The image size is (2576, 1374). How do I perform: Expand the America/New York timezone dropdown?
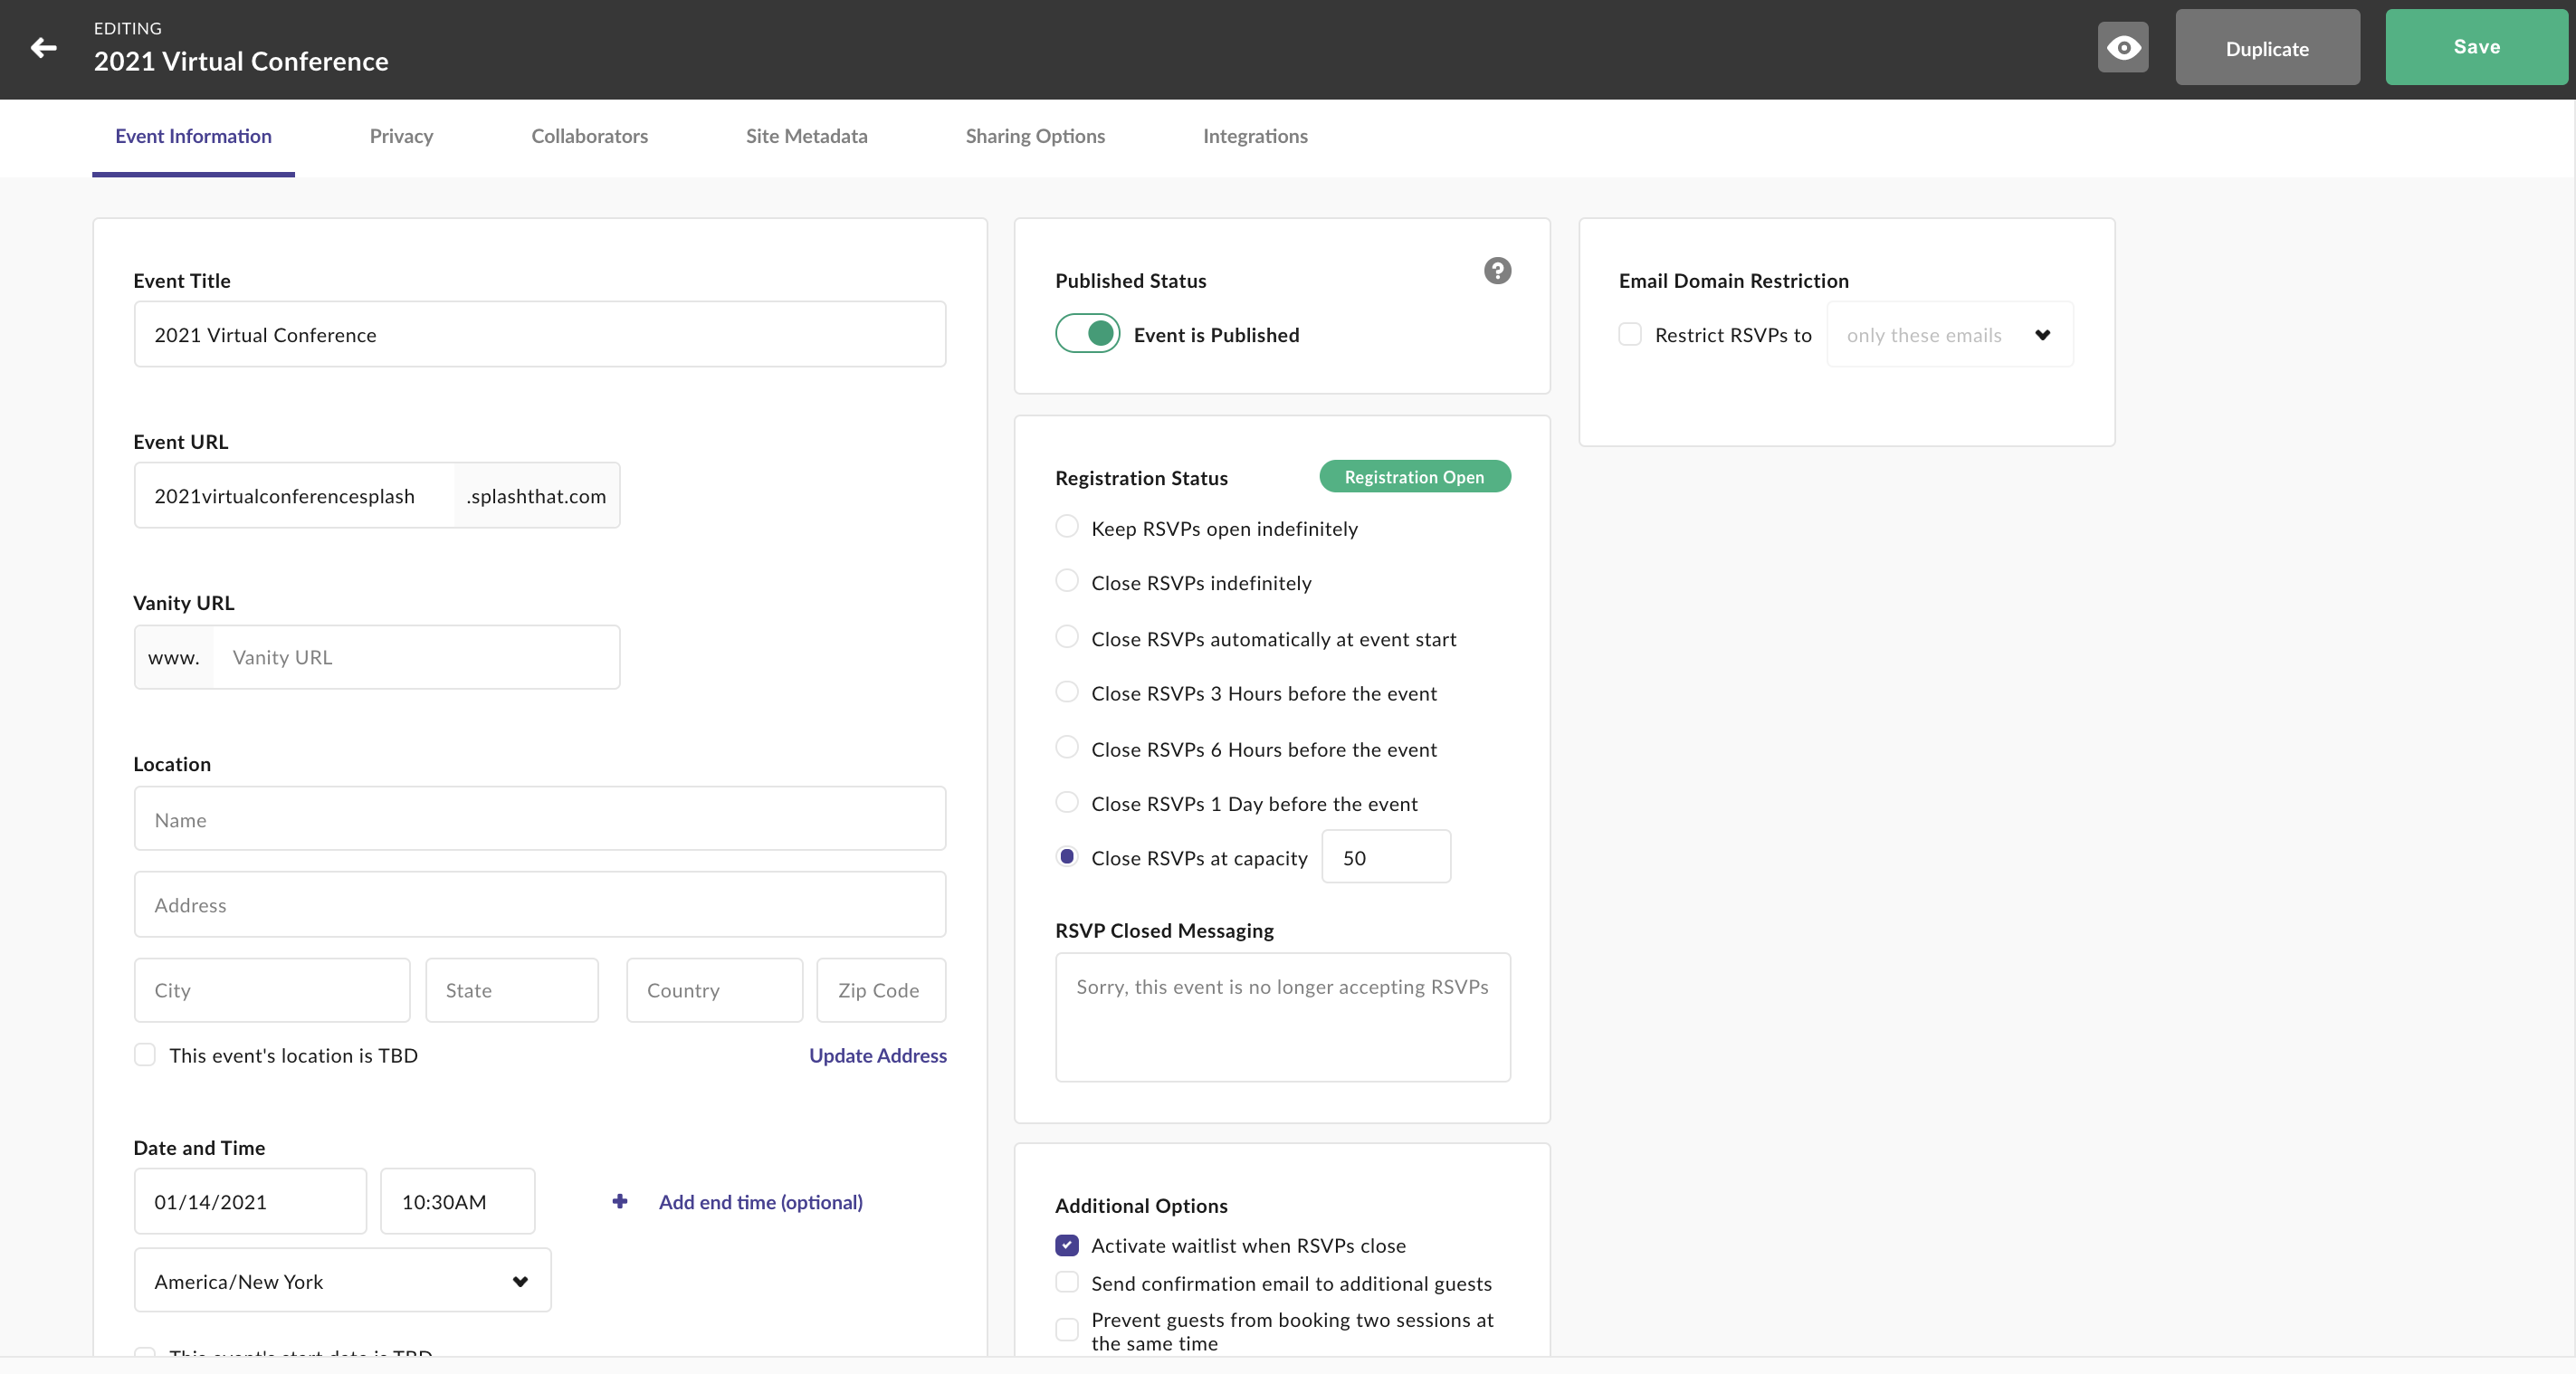point(342,1281)
